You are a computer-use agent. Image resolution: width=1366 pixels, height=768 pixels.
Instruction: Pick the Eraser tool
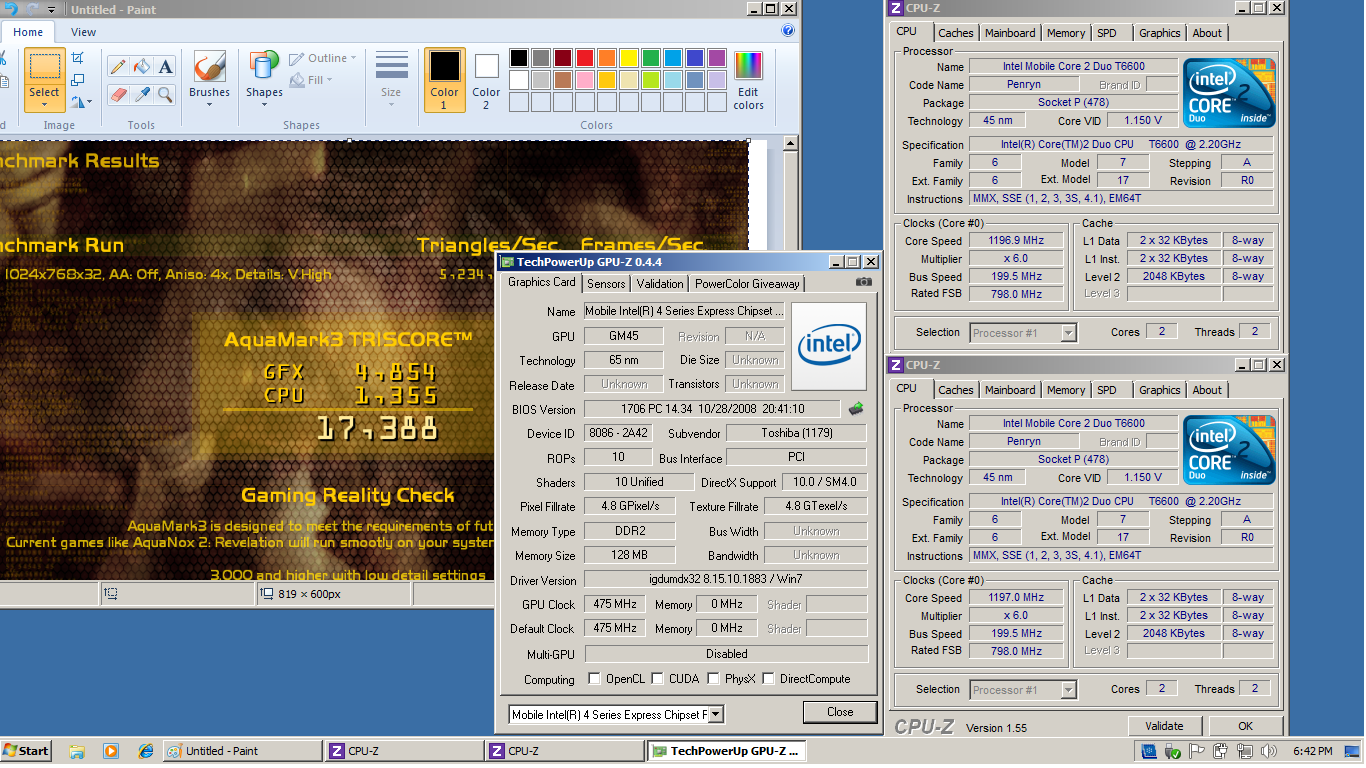118,94
